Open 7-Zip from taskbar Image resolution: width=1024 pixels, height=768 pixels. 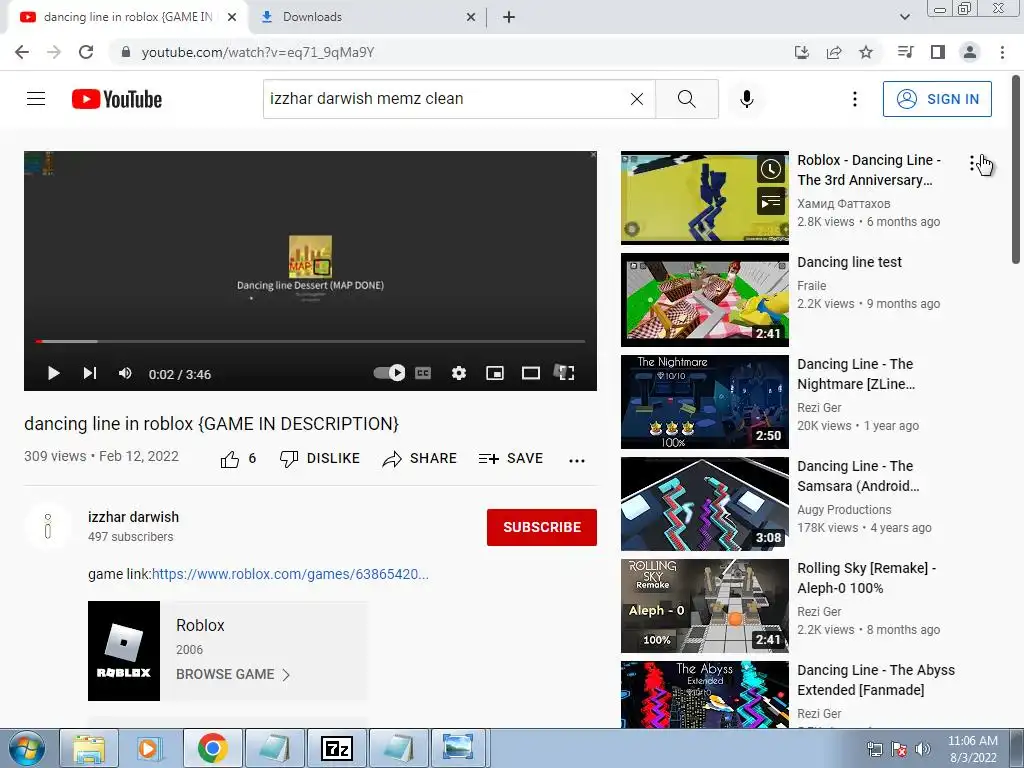(x=337, y=748)
